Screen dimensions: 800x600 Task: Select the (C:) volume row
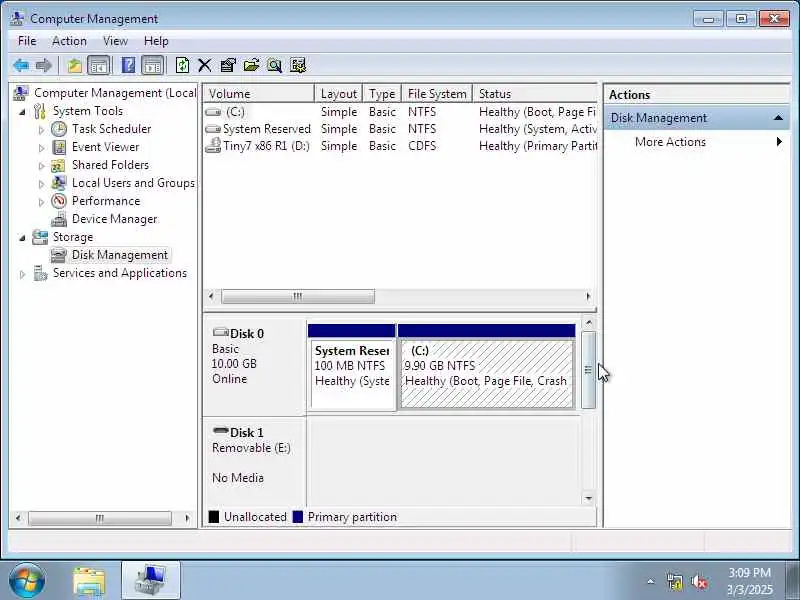(400, 112)
